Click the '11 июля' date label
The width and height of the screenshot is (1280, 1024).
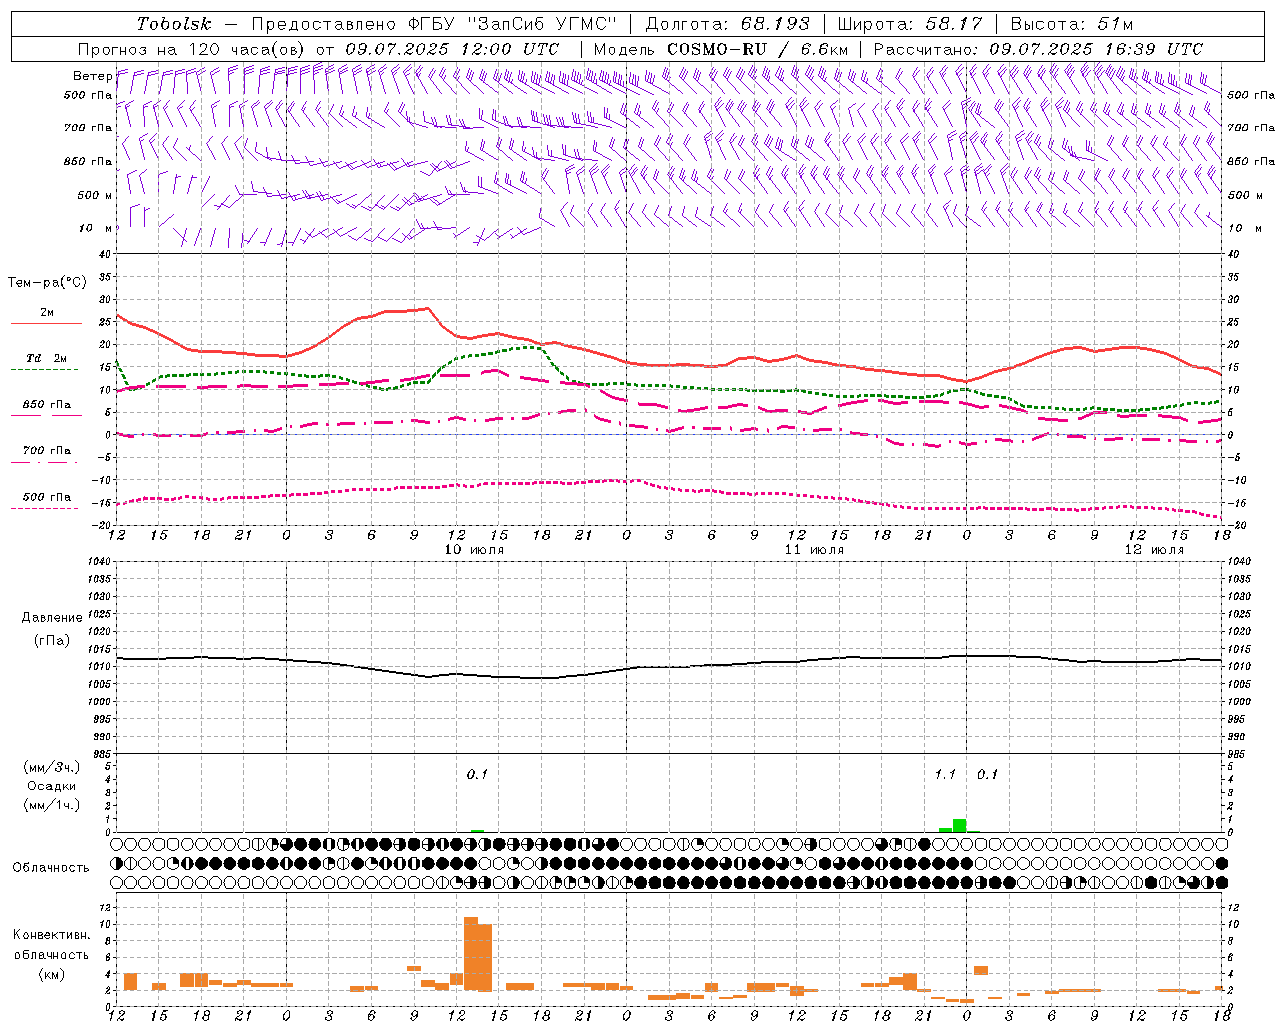pos(814,550)
